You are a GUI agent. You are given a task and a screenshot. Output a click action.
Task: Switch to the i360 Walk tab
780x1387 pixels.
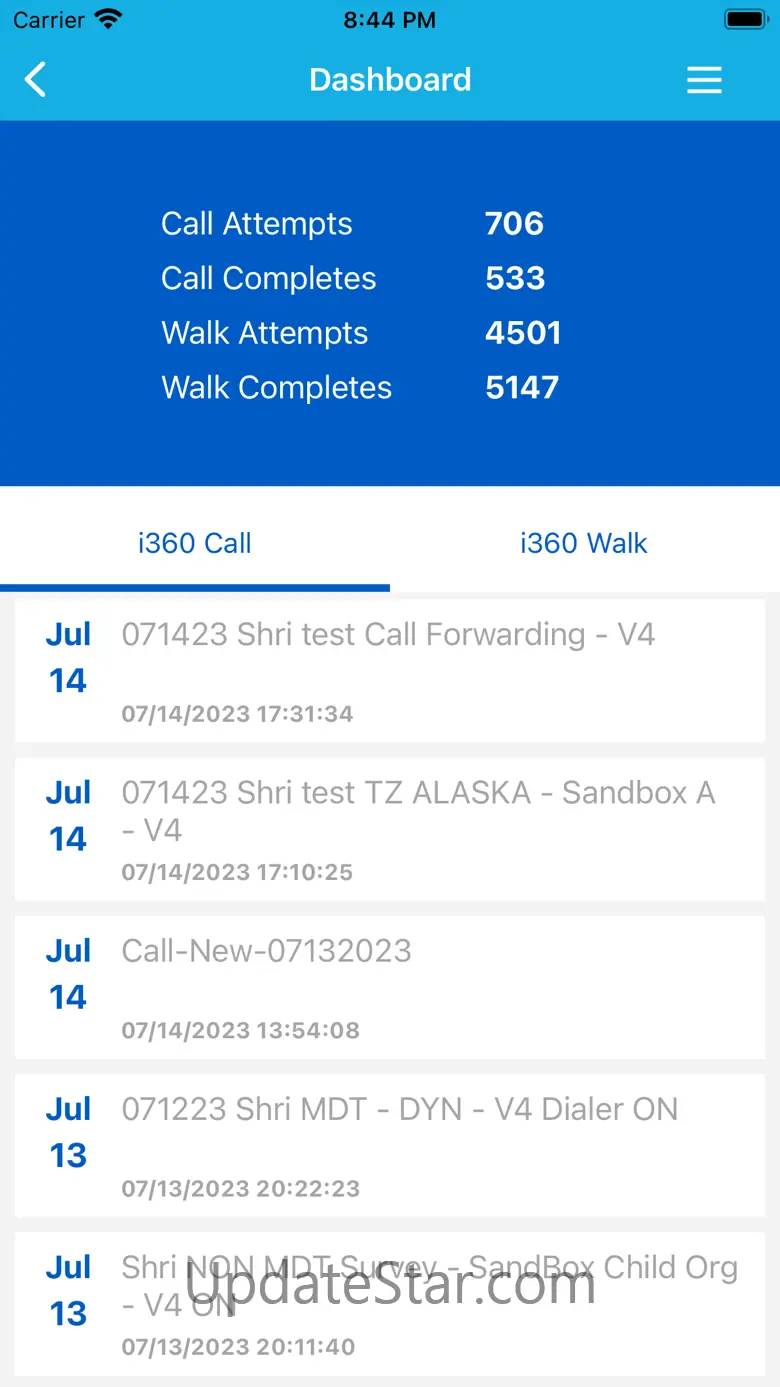[584, 544]
